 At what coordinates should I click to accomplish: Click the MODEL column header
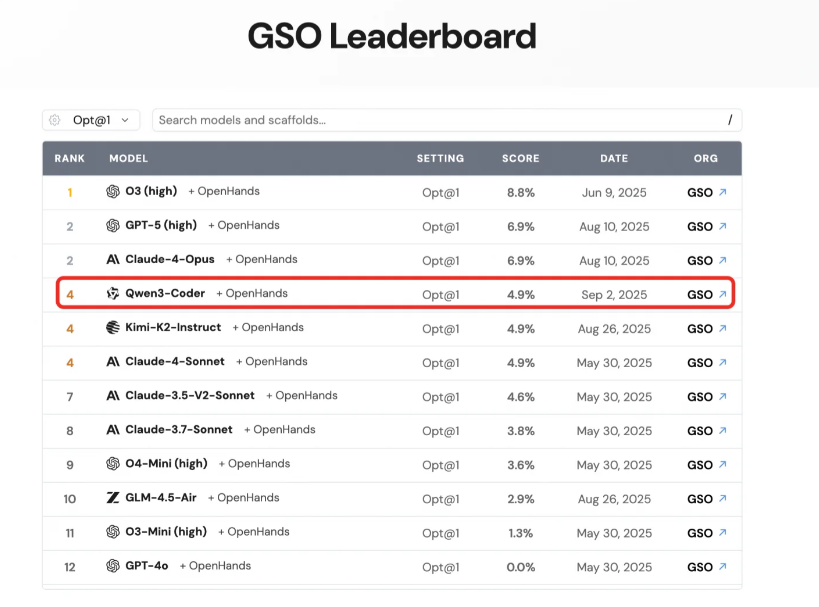click(128, 158)
